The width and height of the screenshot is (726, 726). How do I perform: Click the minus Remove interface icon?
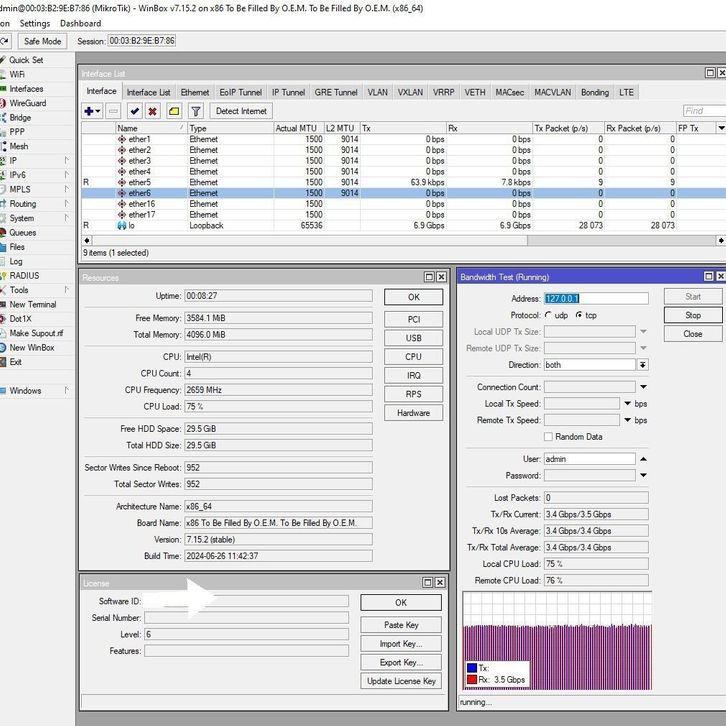(x=113, y=111)
